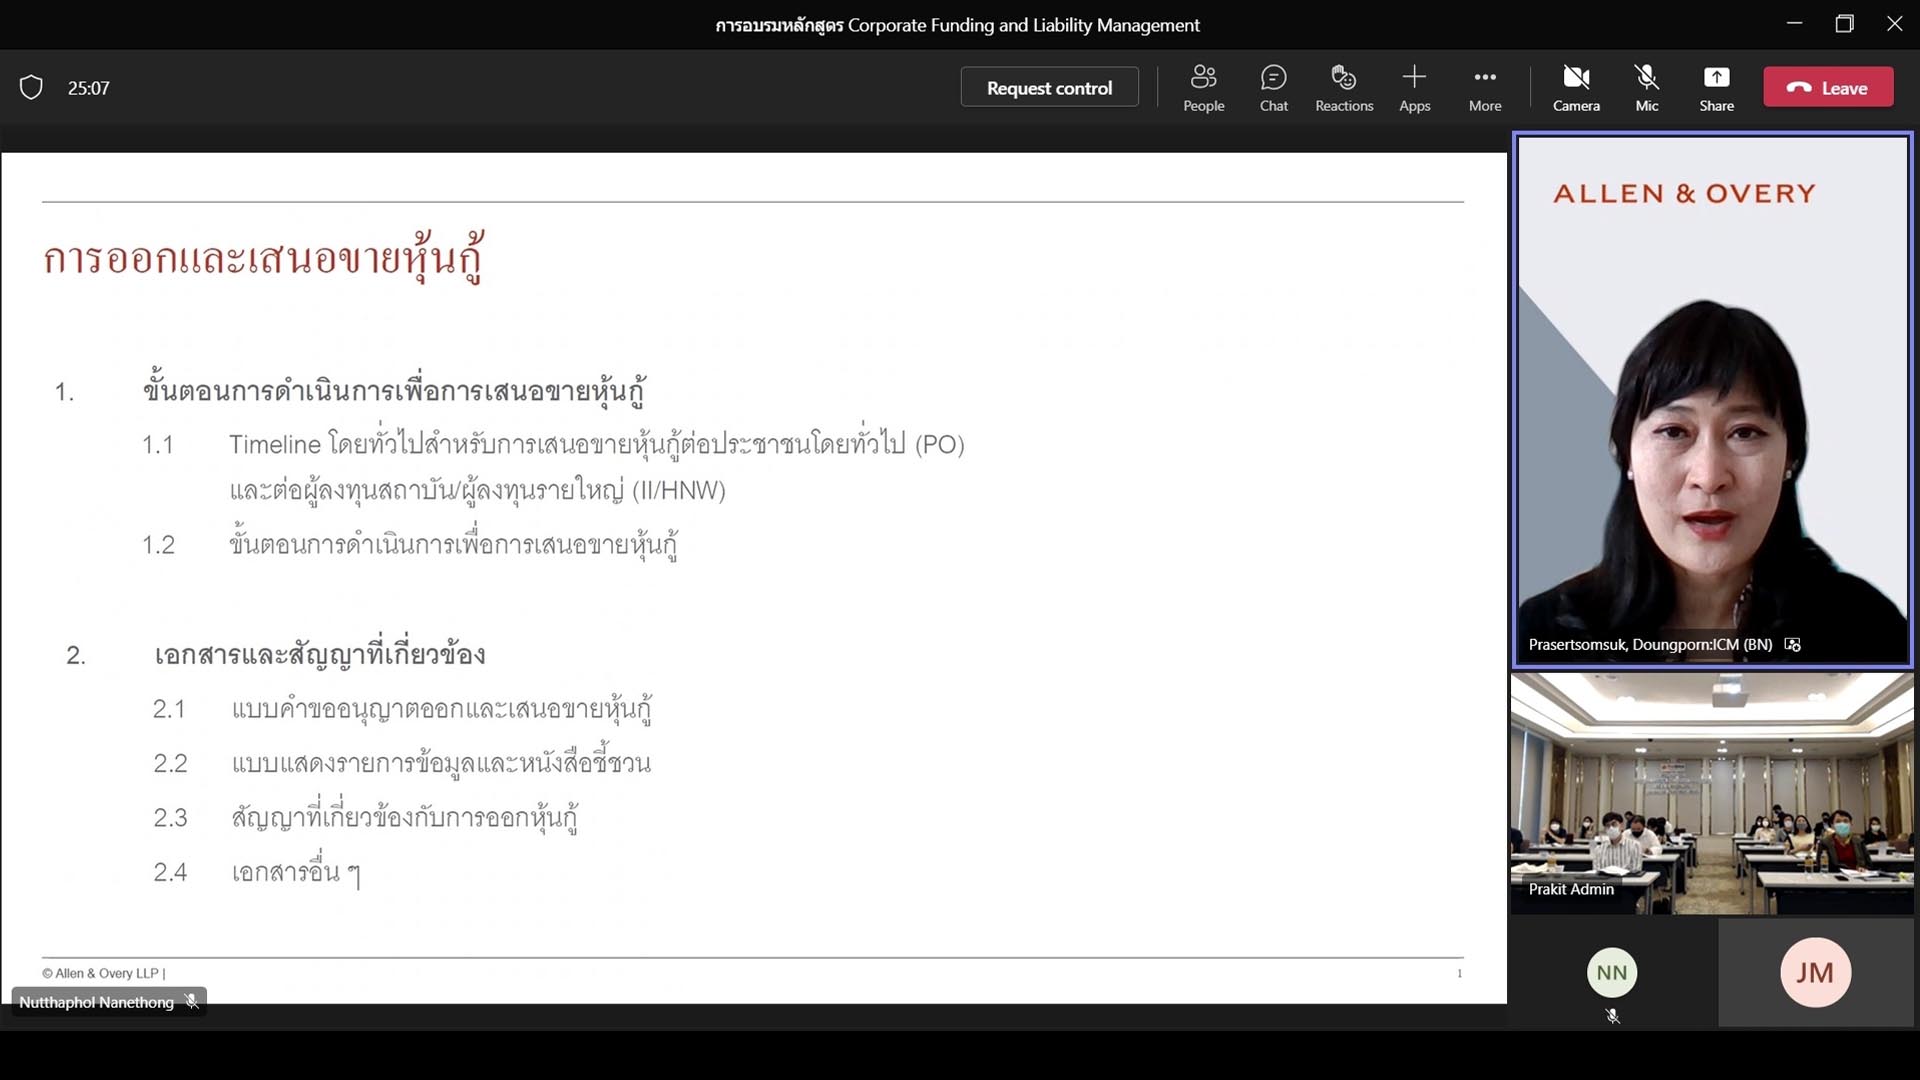Expand the More options menu
The height and width of the screenshot is (1080, 1920).
pyautogui.click(x=1484, y=88)
